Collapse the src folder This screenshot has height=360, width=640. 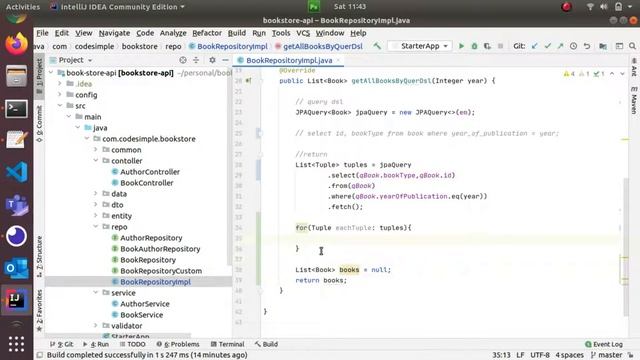coord(60,106)
